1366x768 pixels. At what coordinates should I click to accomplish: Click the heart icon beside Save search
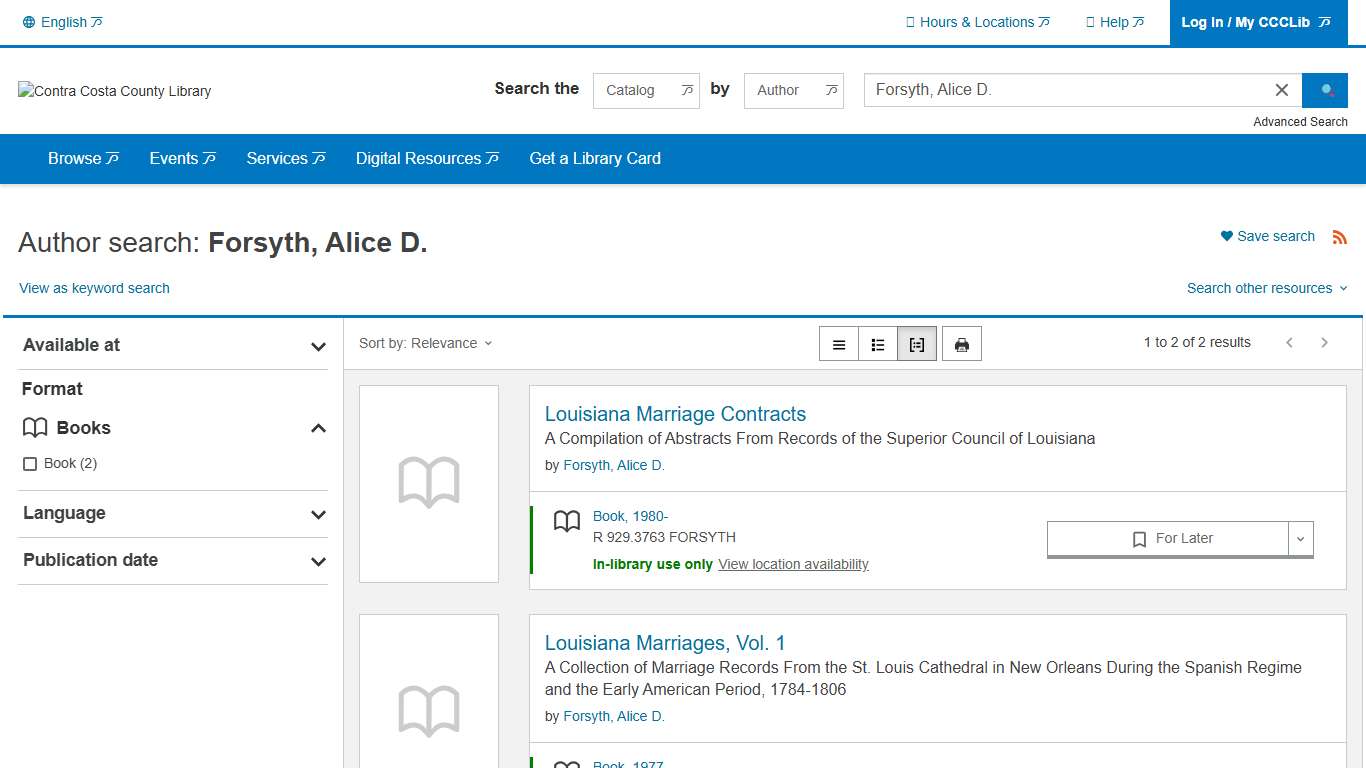click(1226, 236)
